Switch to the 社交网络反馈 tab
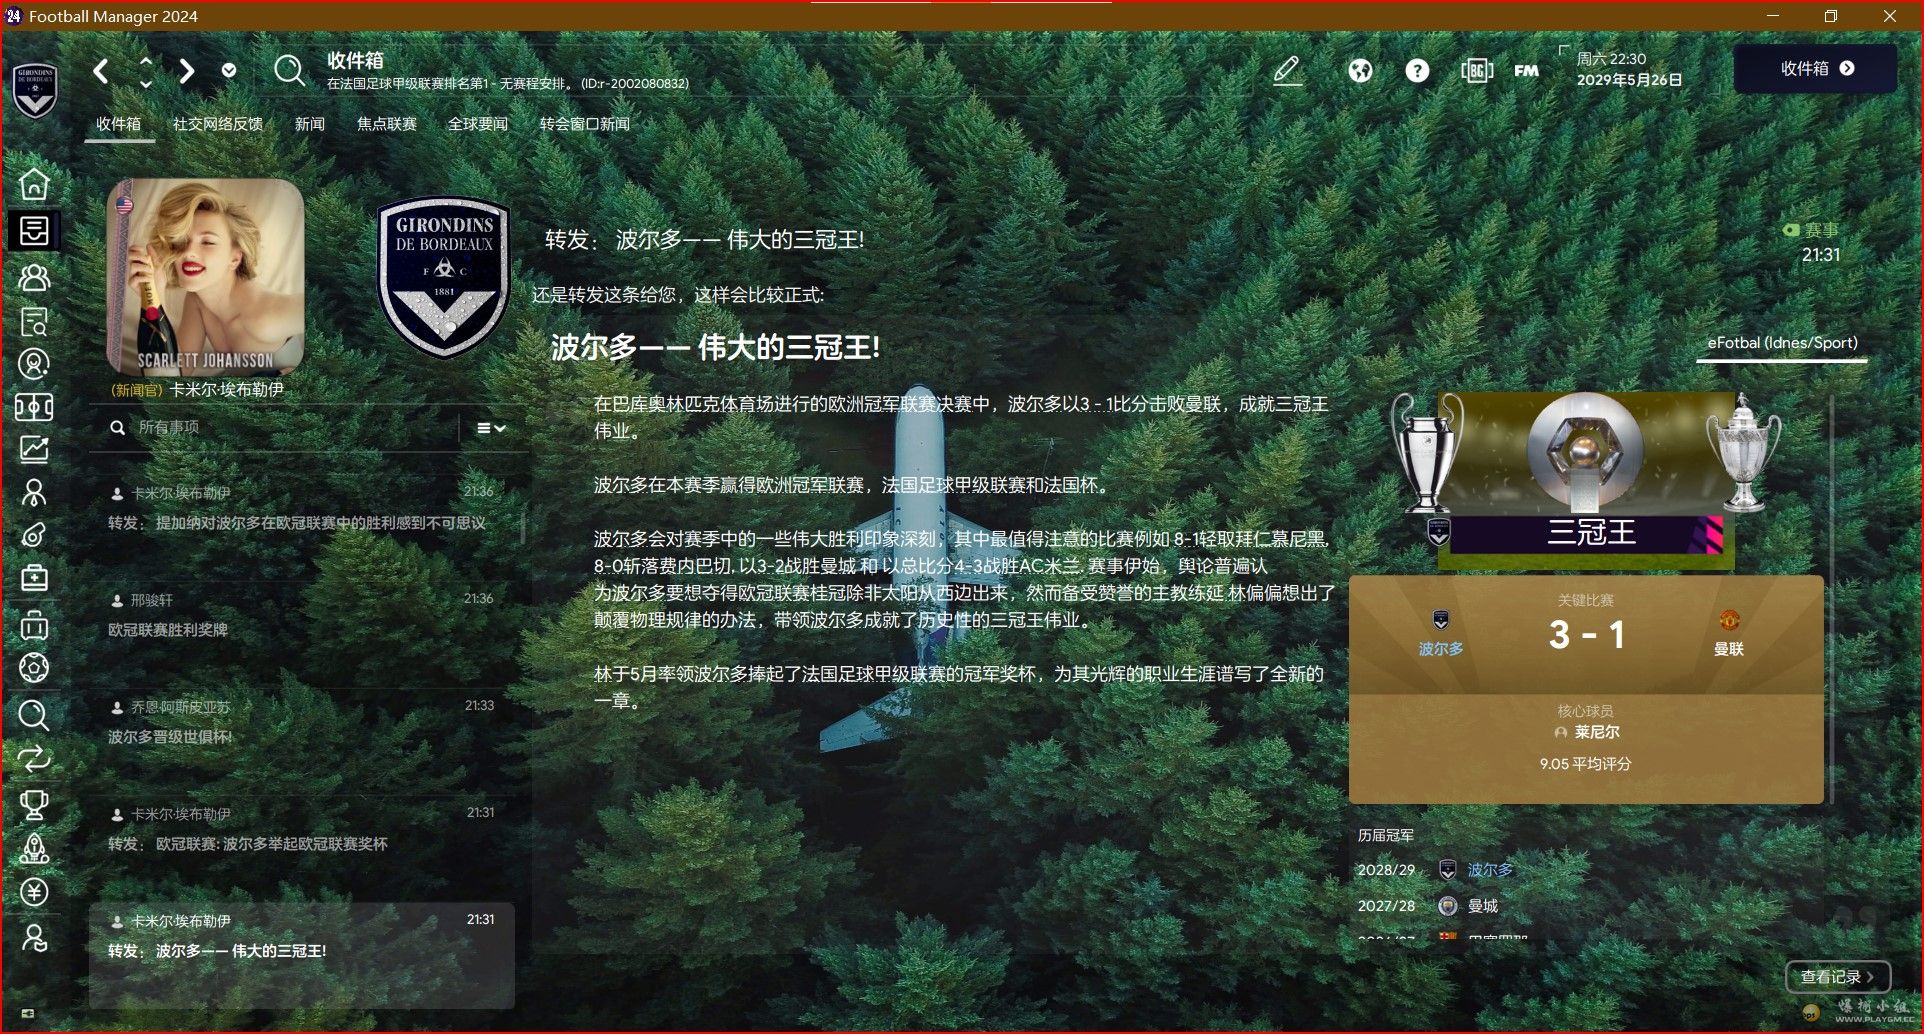Screen dimensions: 1924x1034 click(x=218, y=124)
